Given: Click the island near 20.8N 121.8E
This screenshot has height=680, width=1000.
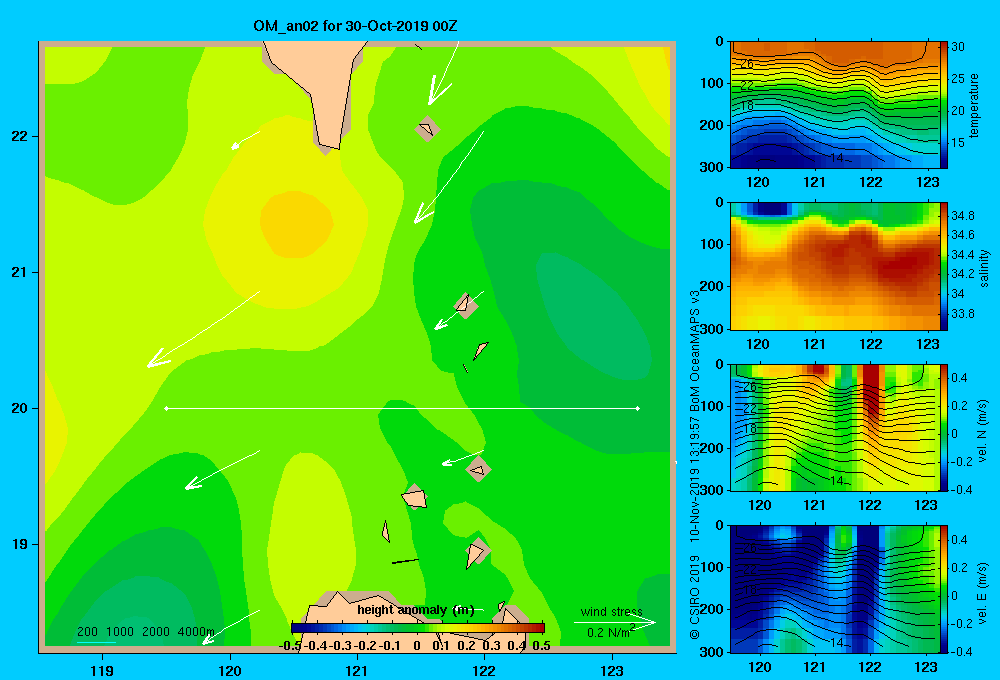Looking at the screenshot, I should tap(466, 305).
